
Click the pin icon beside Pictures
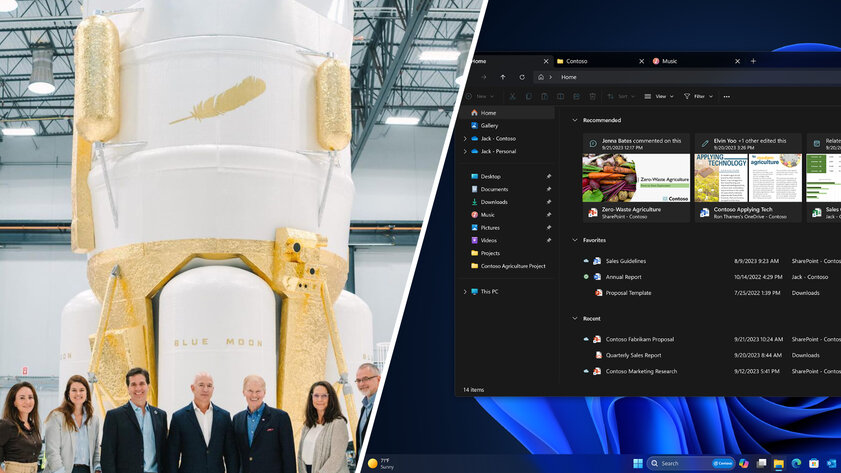[x=549, y=227]
